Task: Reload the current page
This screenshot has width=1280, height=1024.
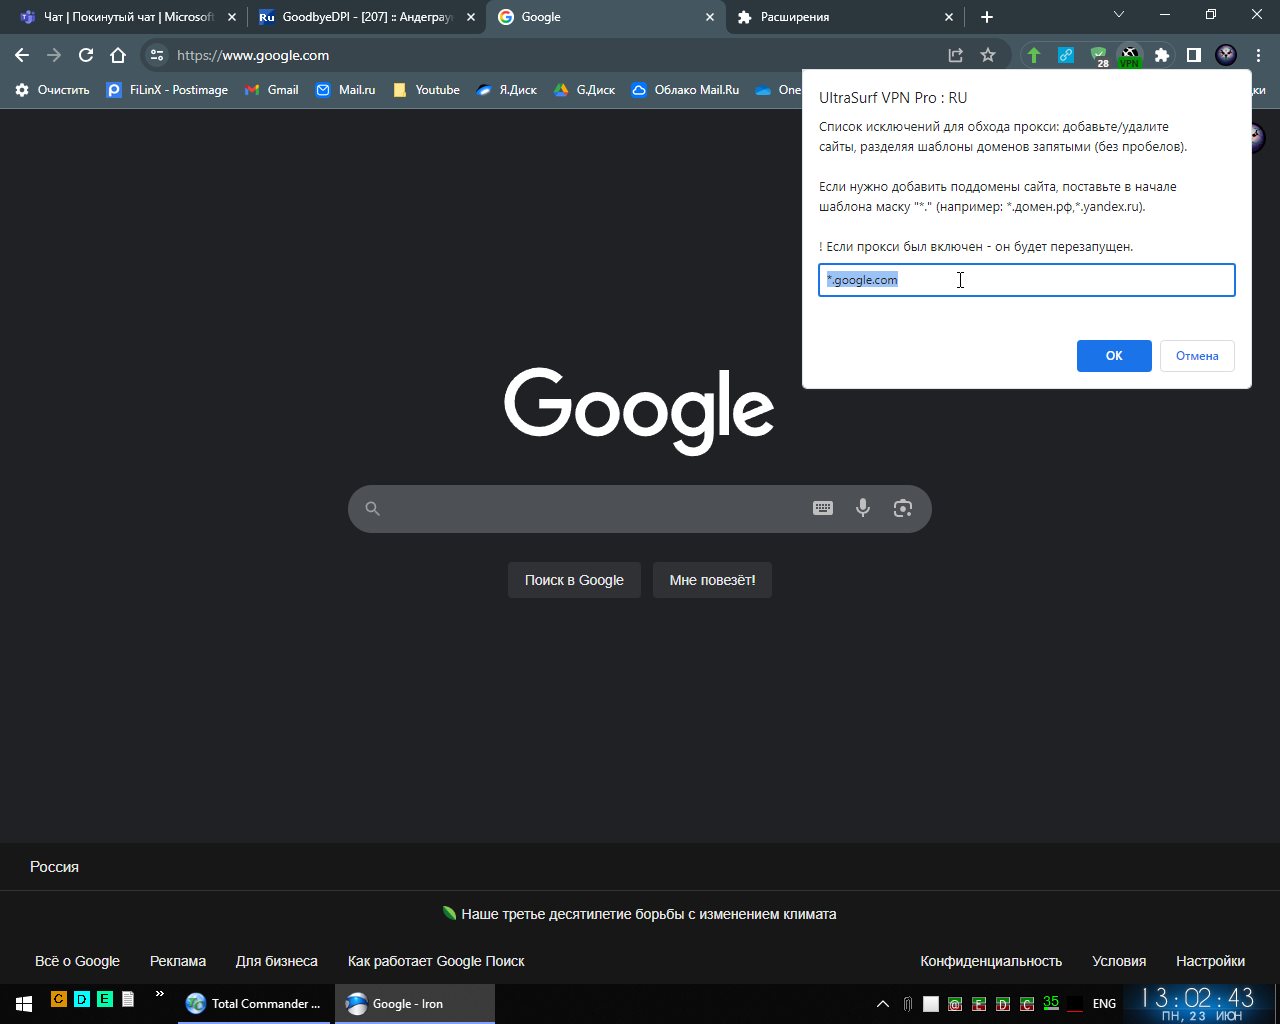Action: (86, 55)
